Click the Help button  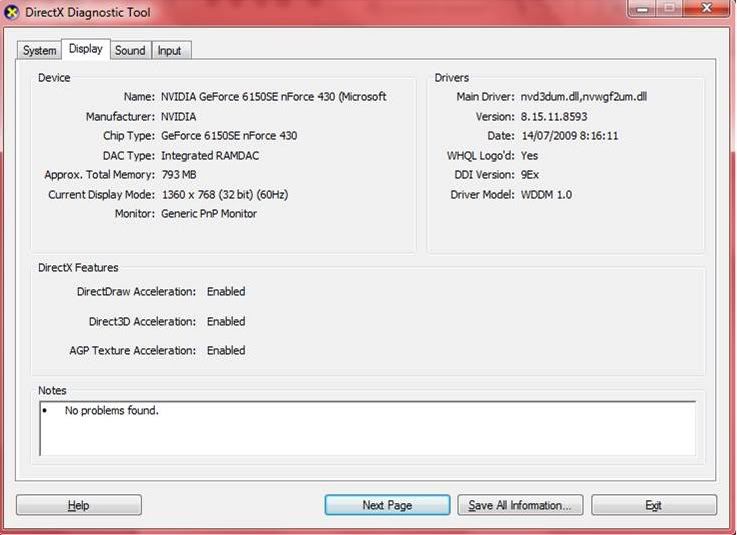[x=78, y=505]
